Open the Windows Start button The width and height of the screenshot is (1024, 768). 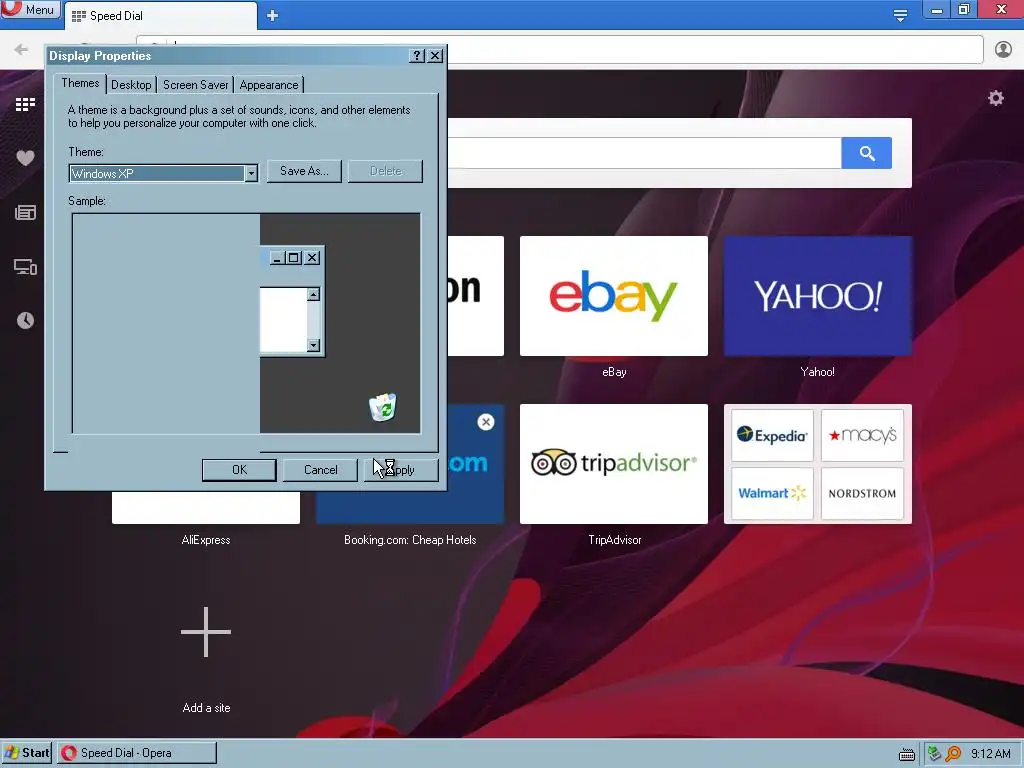pyautogui.click(x=26, y=752)
